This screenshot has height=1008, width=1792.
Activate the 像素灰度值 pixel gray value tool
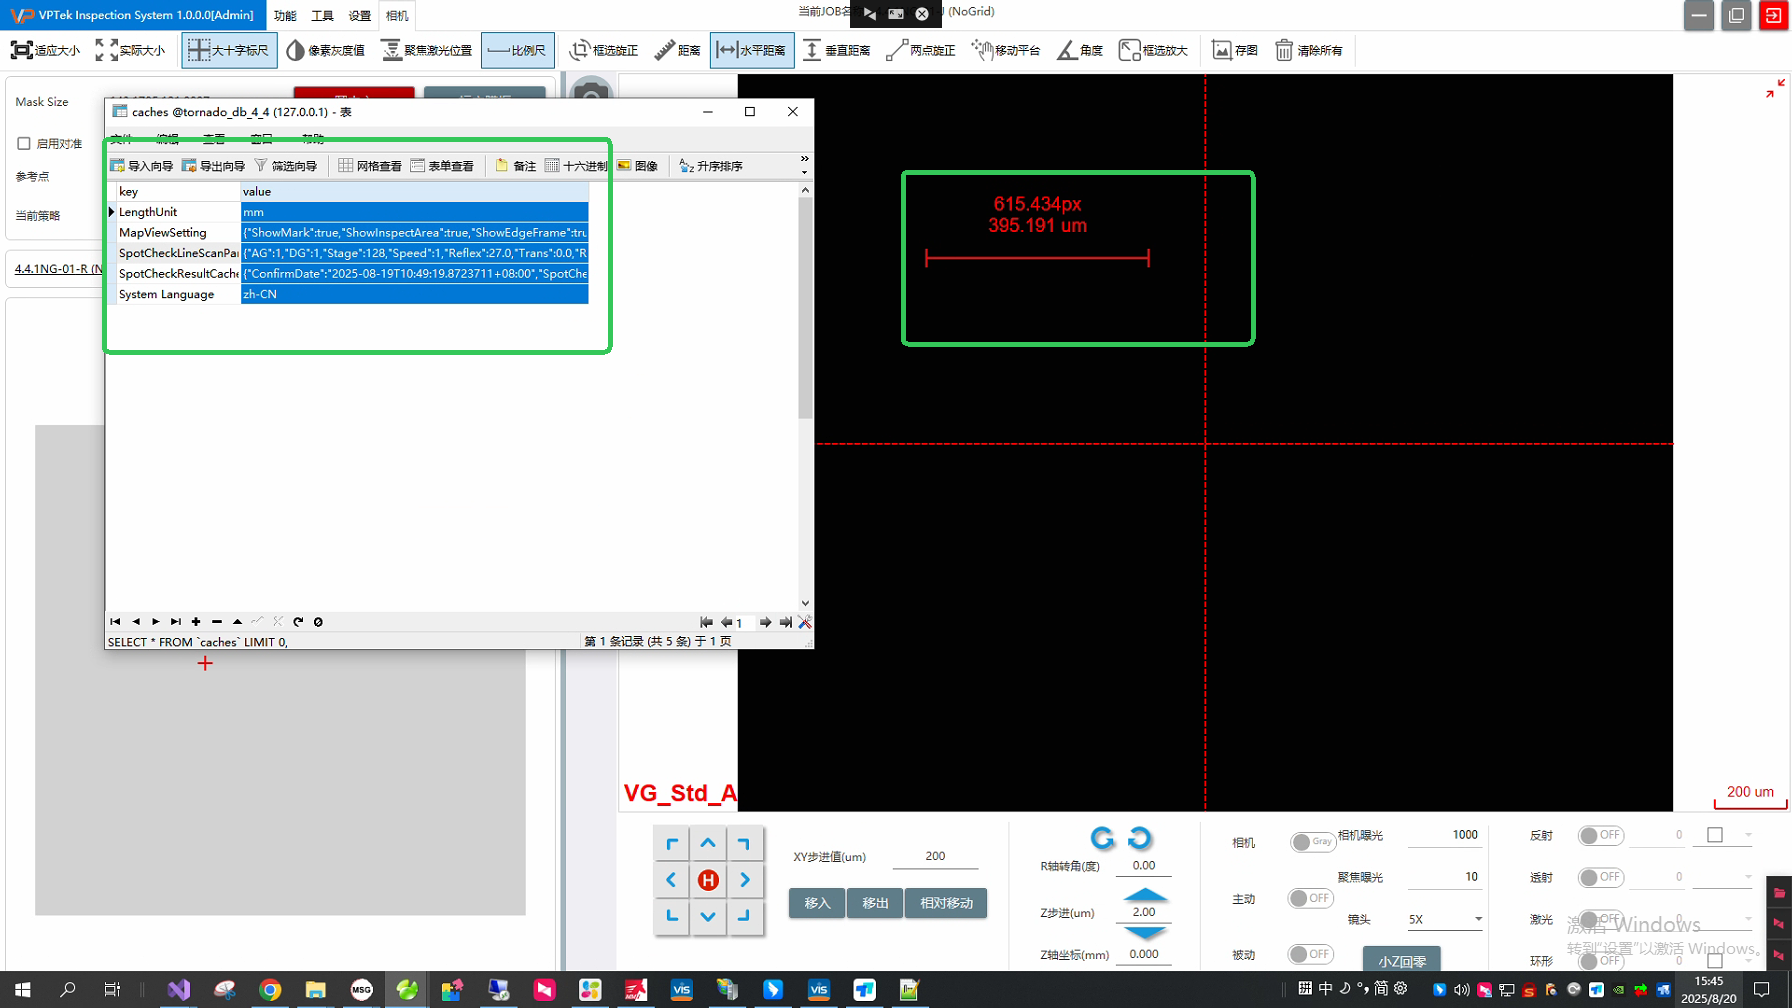click(x=326, y=50)
